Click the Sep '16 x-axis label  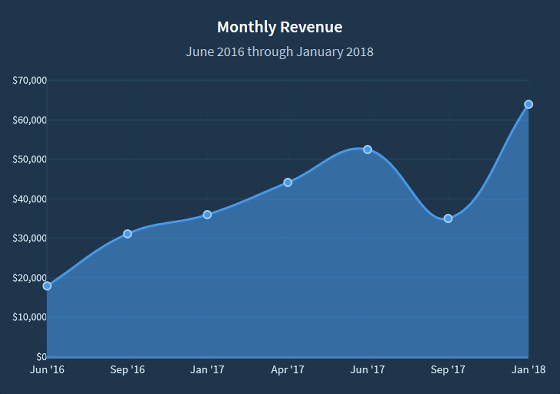tap(128, 369)
